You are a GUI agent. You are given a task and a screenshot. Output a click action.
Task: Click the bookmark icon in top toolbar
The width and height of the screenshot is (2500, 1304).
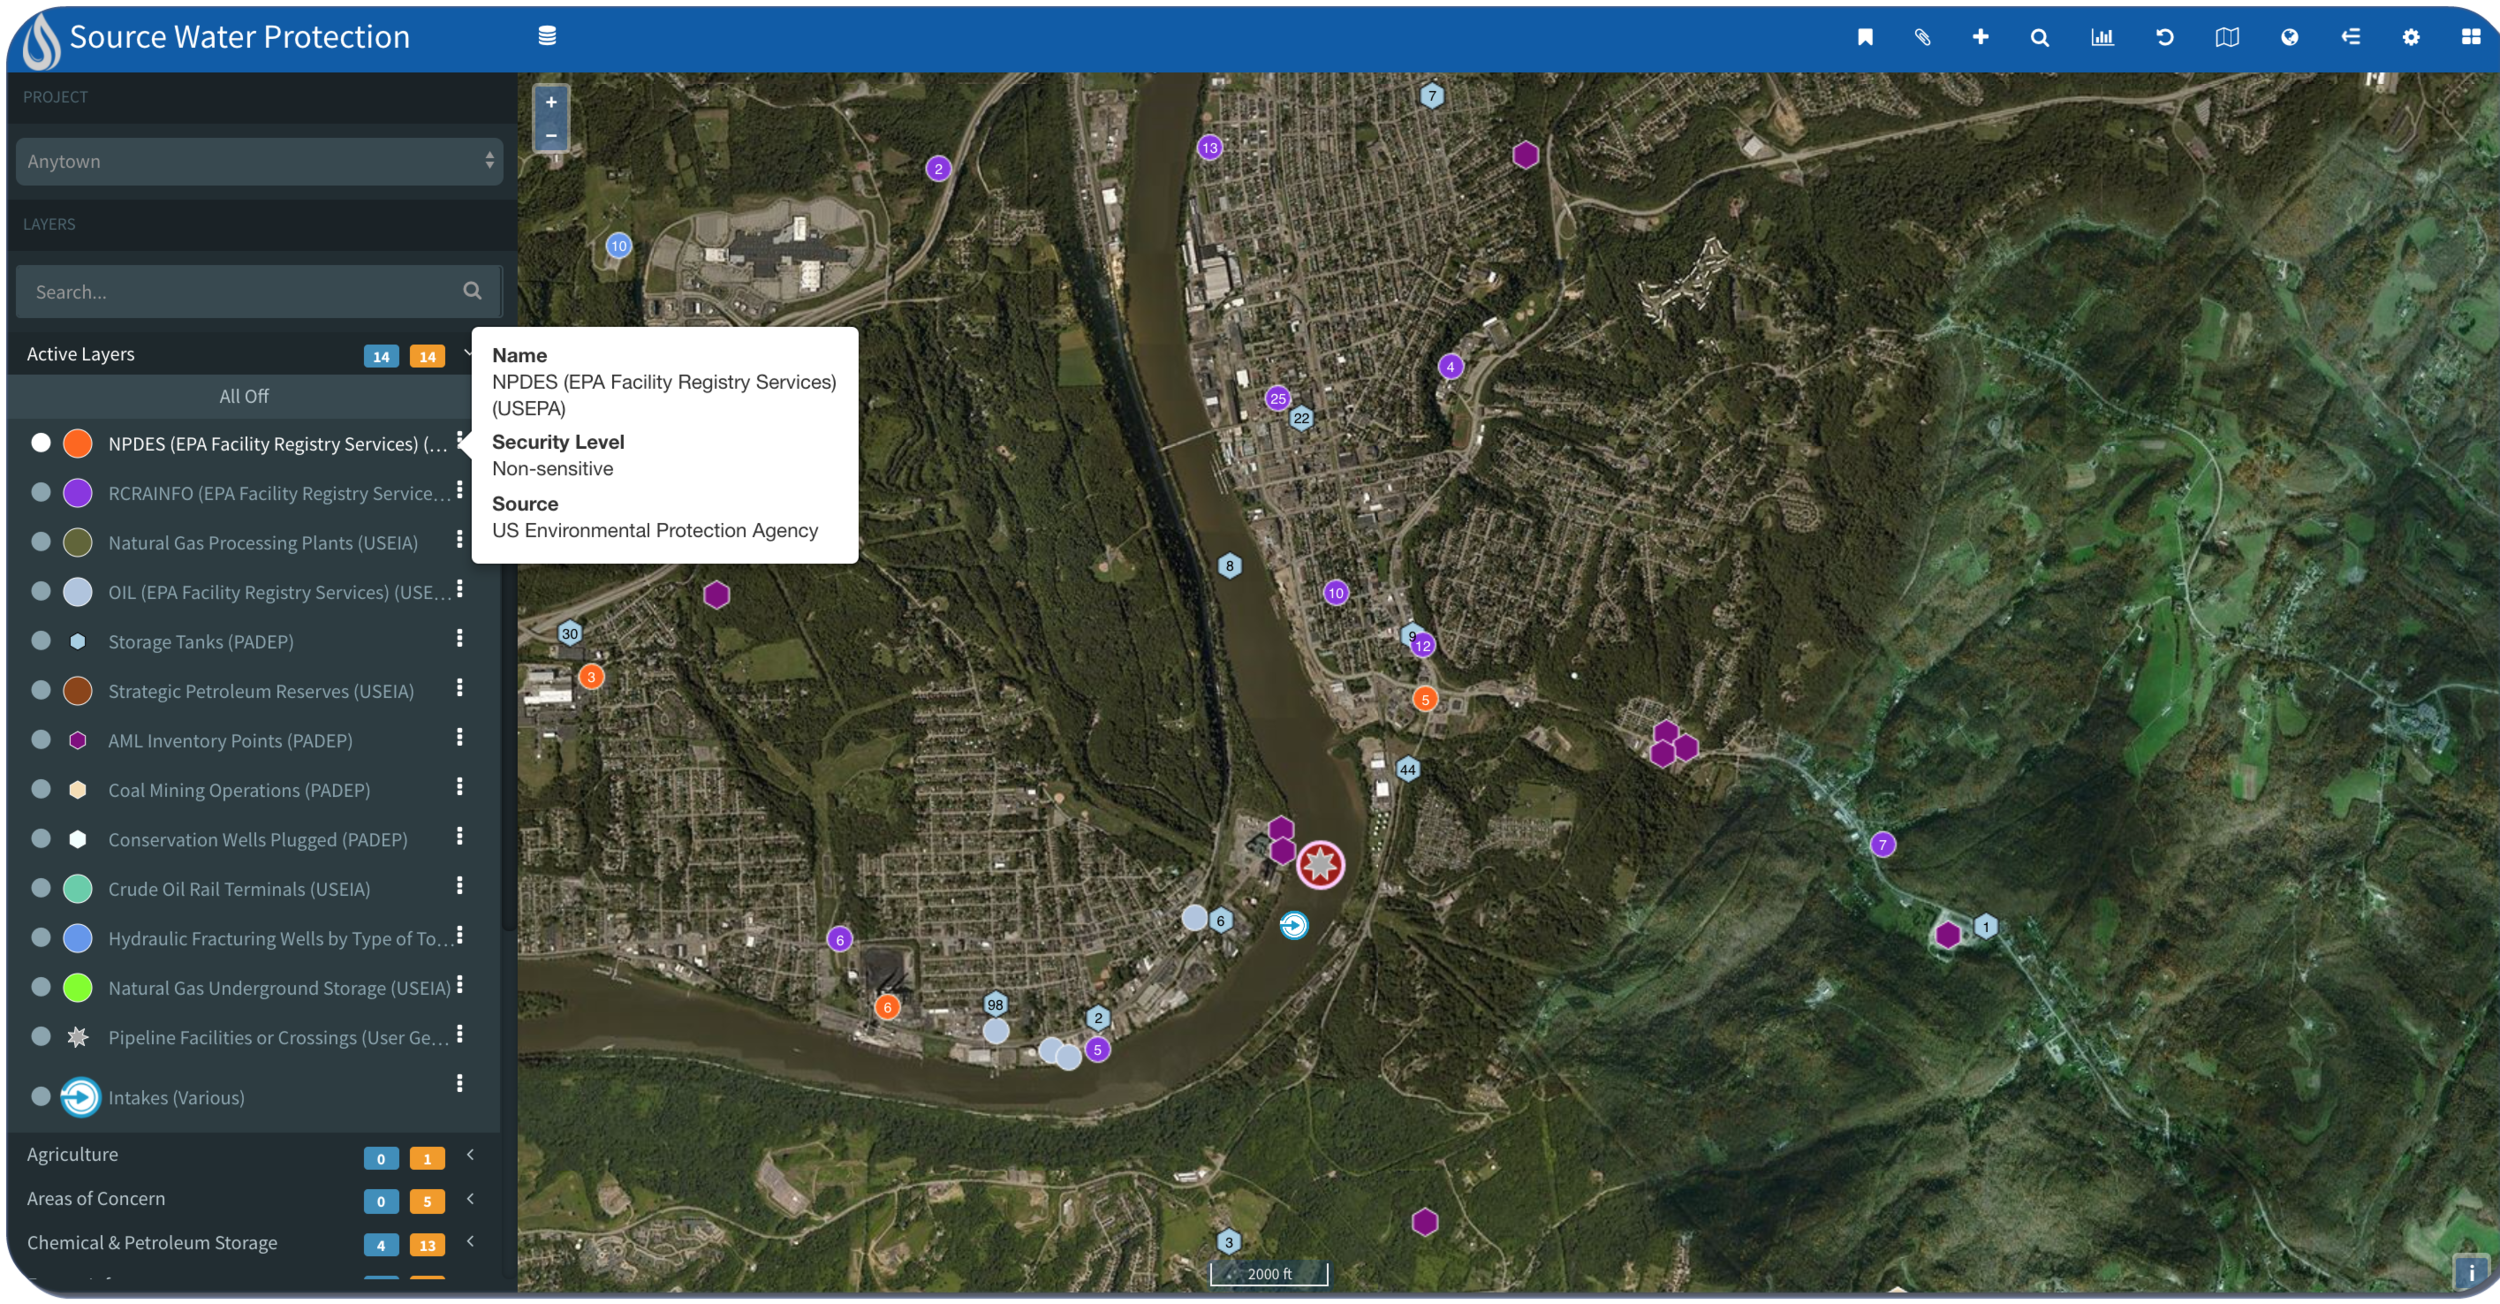pos(1865,37)
